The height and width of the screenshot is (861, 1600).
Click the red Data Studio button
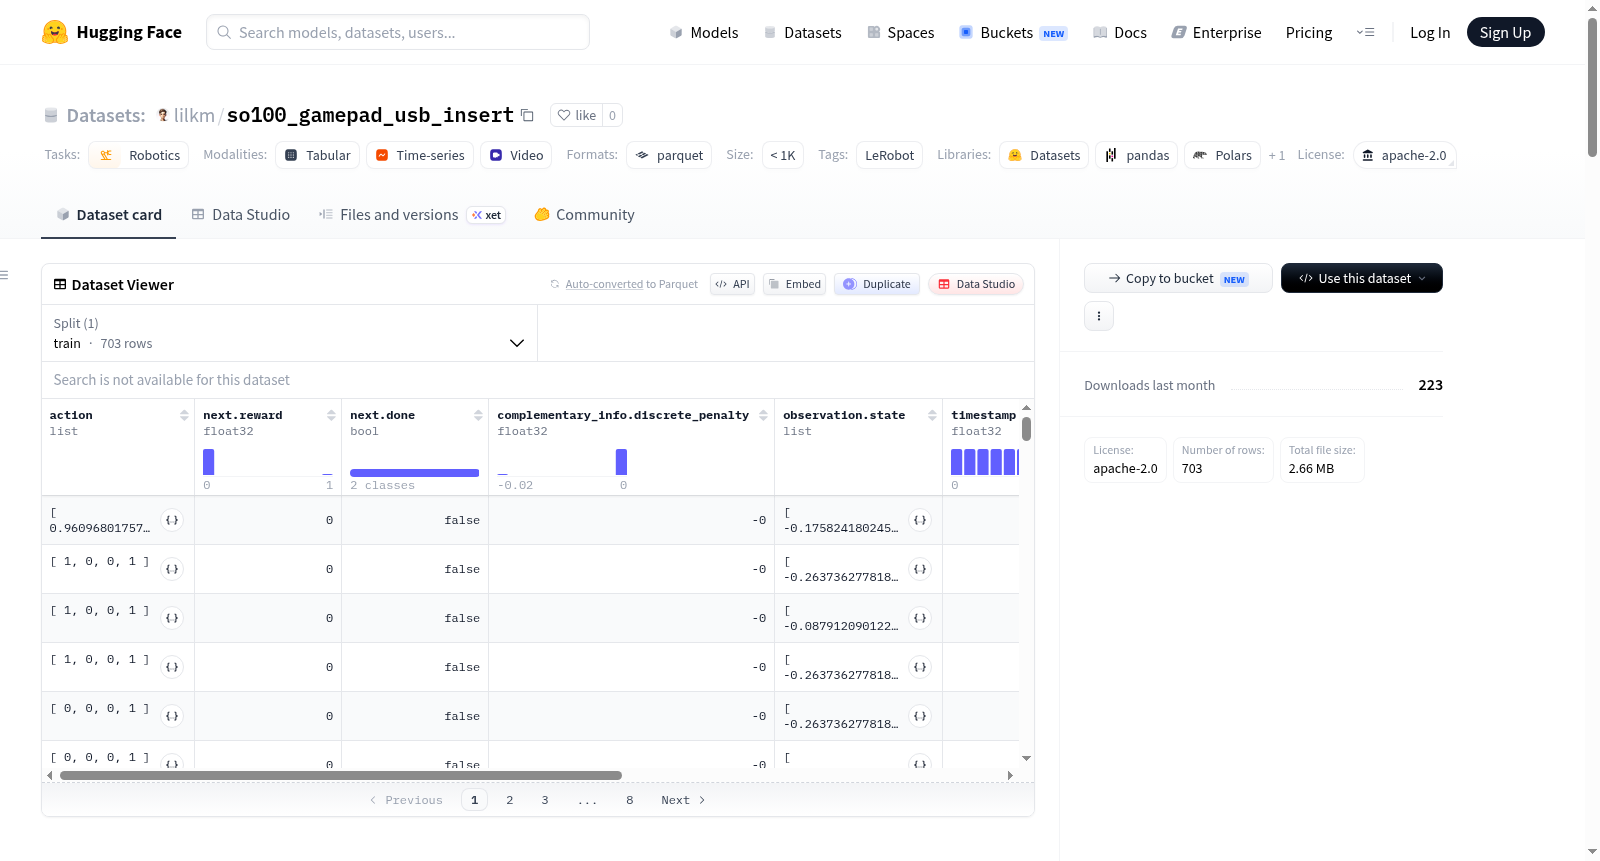pos(976,284)
